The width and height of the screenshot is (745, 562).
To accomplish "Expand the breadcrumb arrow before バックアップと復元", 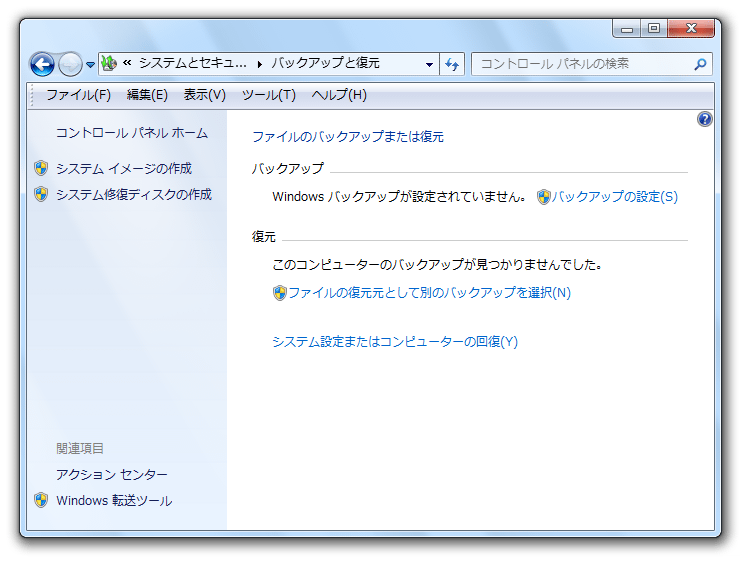I will [x=260, y=64].
